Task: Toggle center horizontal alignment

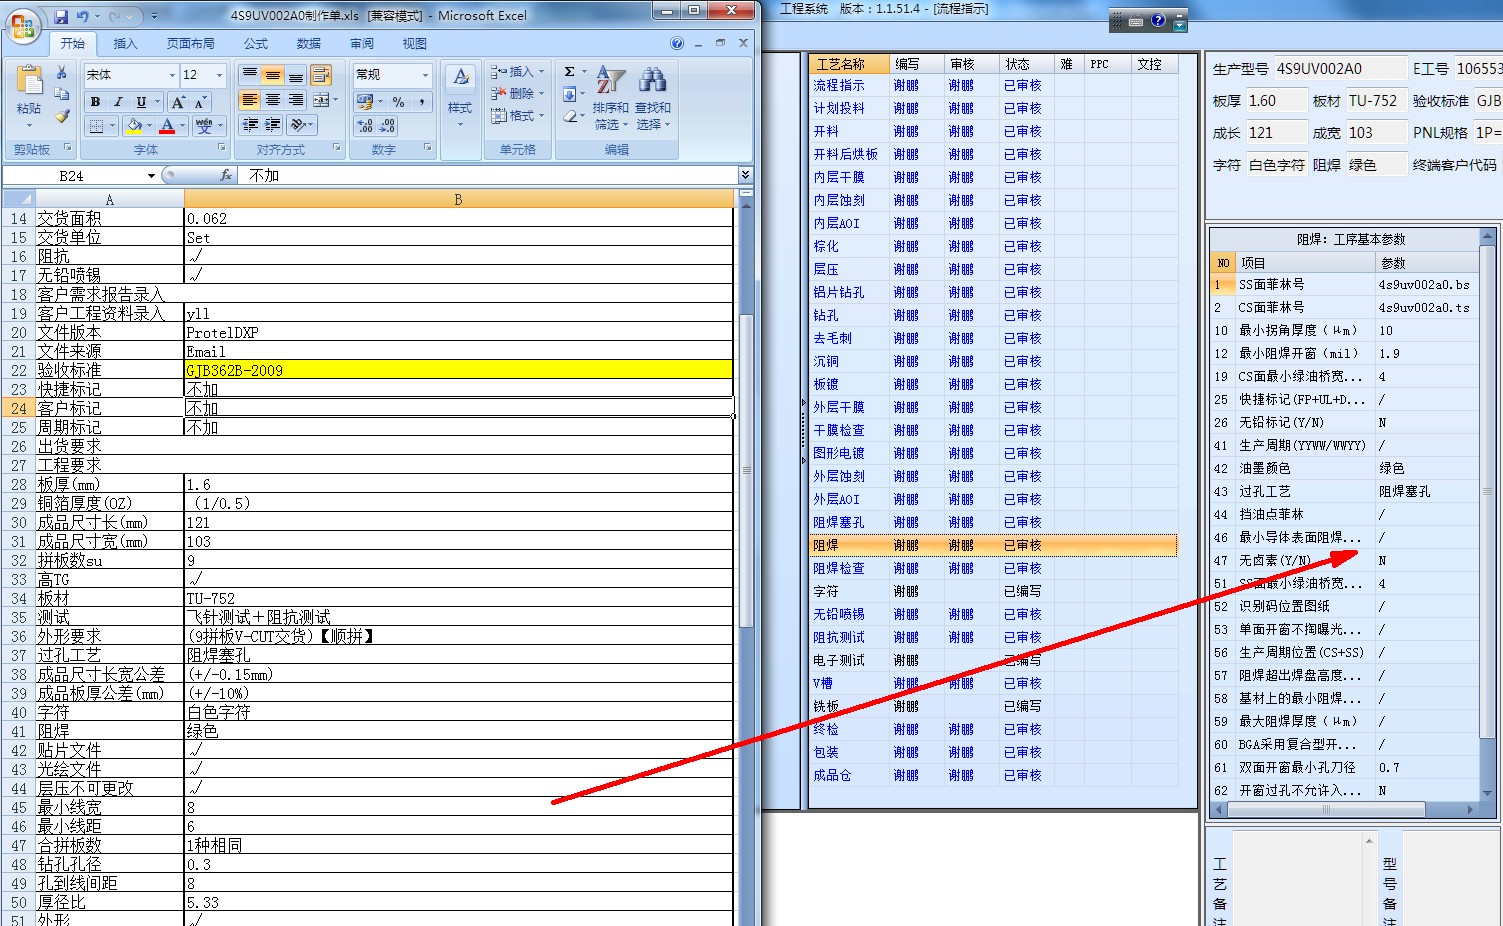Action: [273, 100]
